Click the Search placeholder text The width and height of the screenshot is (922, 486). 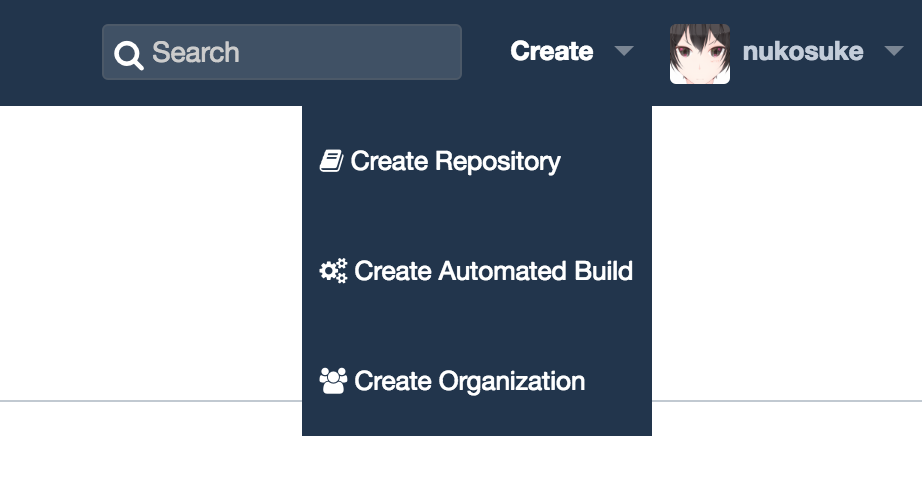tap(196, 52)
